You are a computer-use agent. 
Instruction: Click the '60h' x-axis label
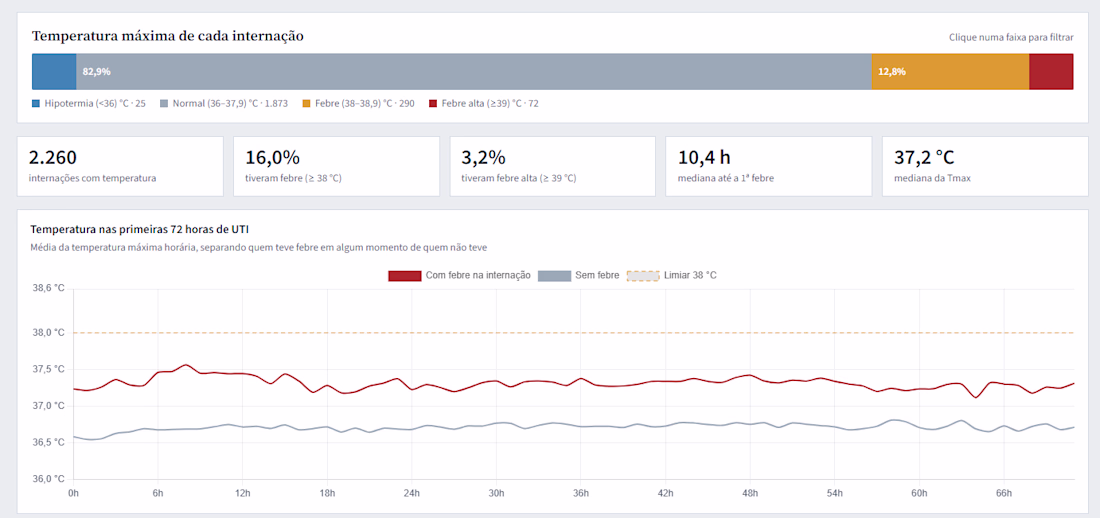[919, 493]
